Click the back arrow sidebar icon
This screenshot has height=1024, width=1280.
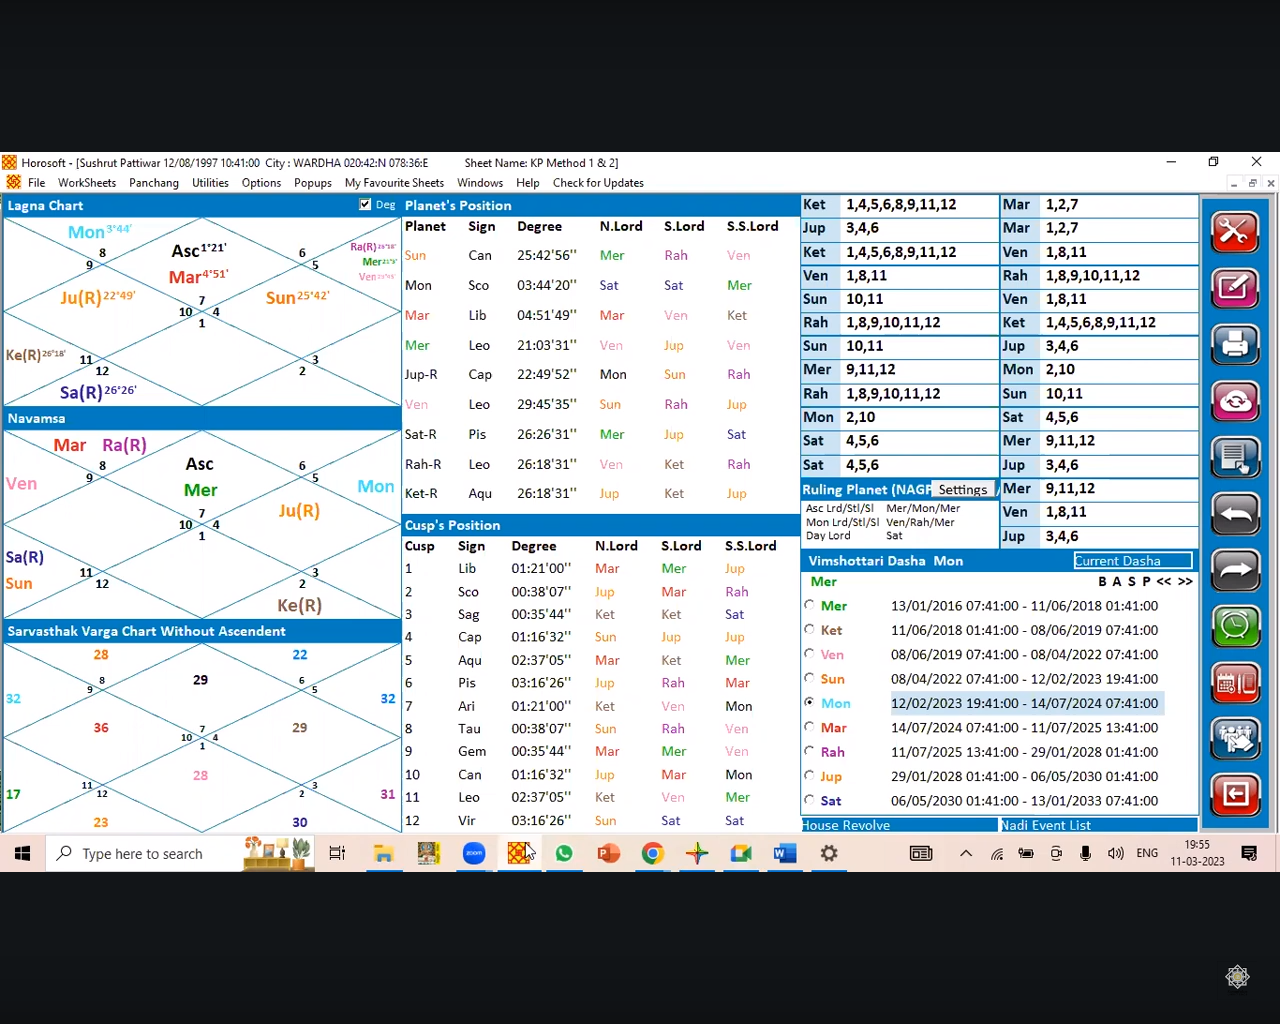(1235, 515)
